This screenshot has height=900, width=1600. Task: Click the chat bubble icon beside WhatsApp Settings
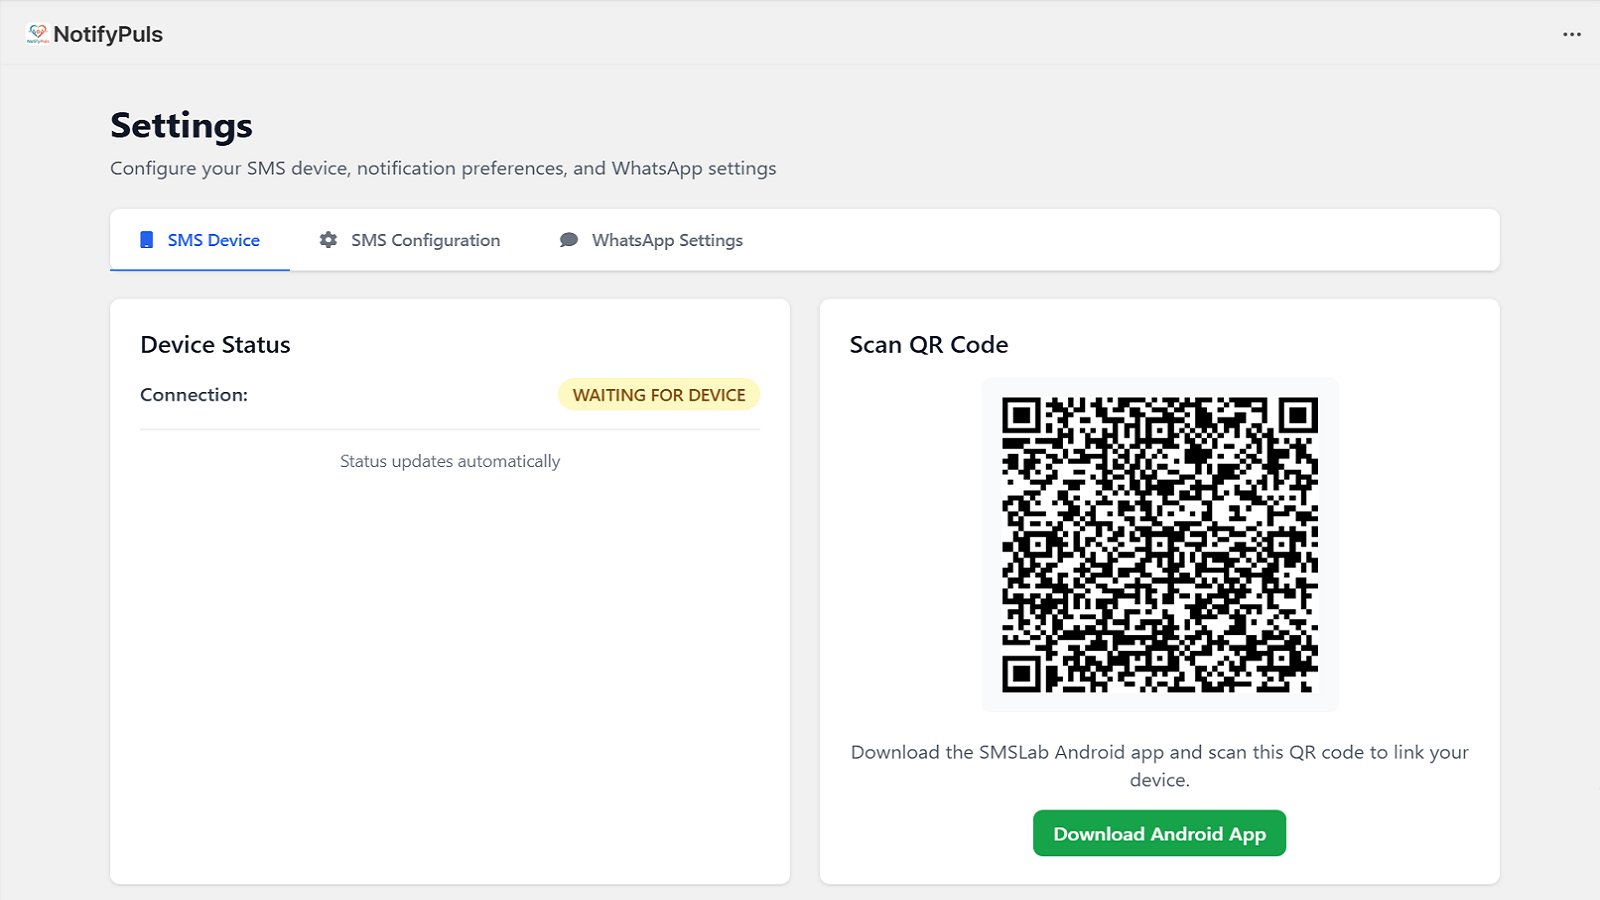point(569,240)
